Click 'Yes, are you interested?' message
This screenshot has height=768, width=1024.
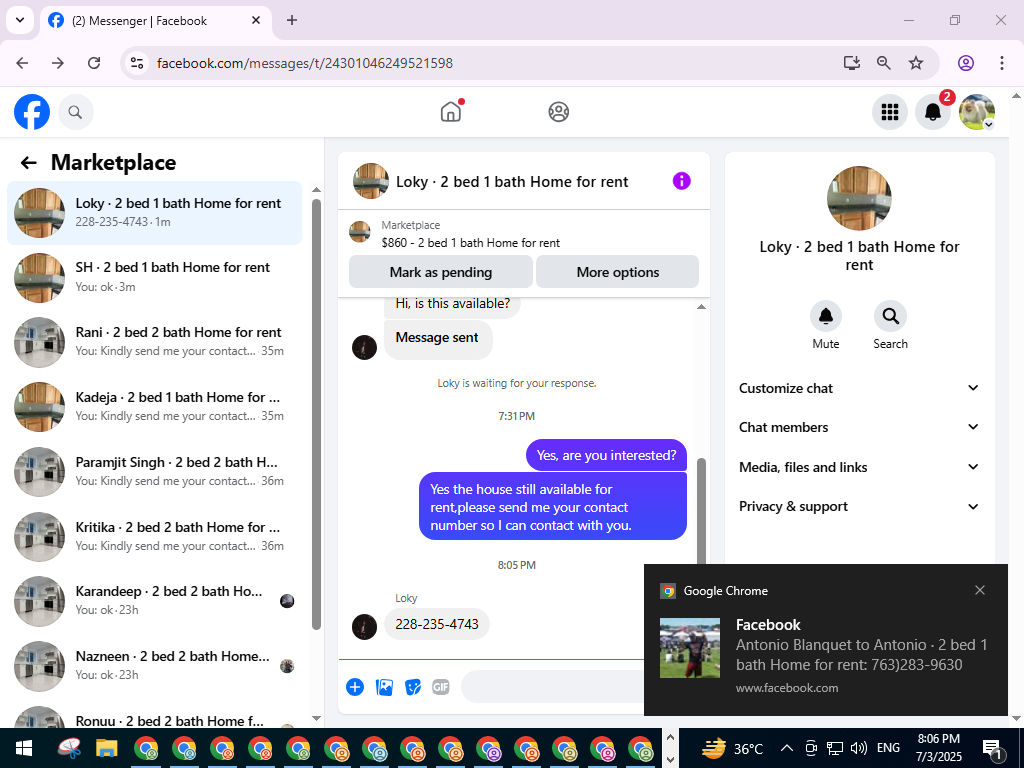[607, 455]
